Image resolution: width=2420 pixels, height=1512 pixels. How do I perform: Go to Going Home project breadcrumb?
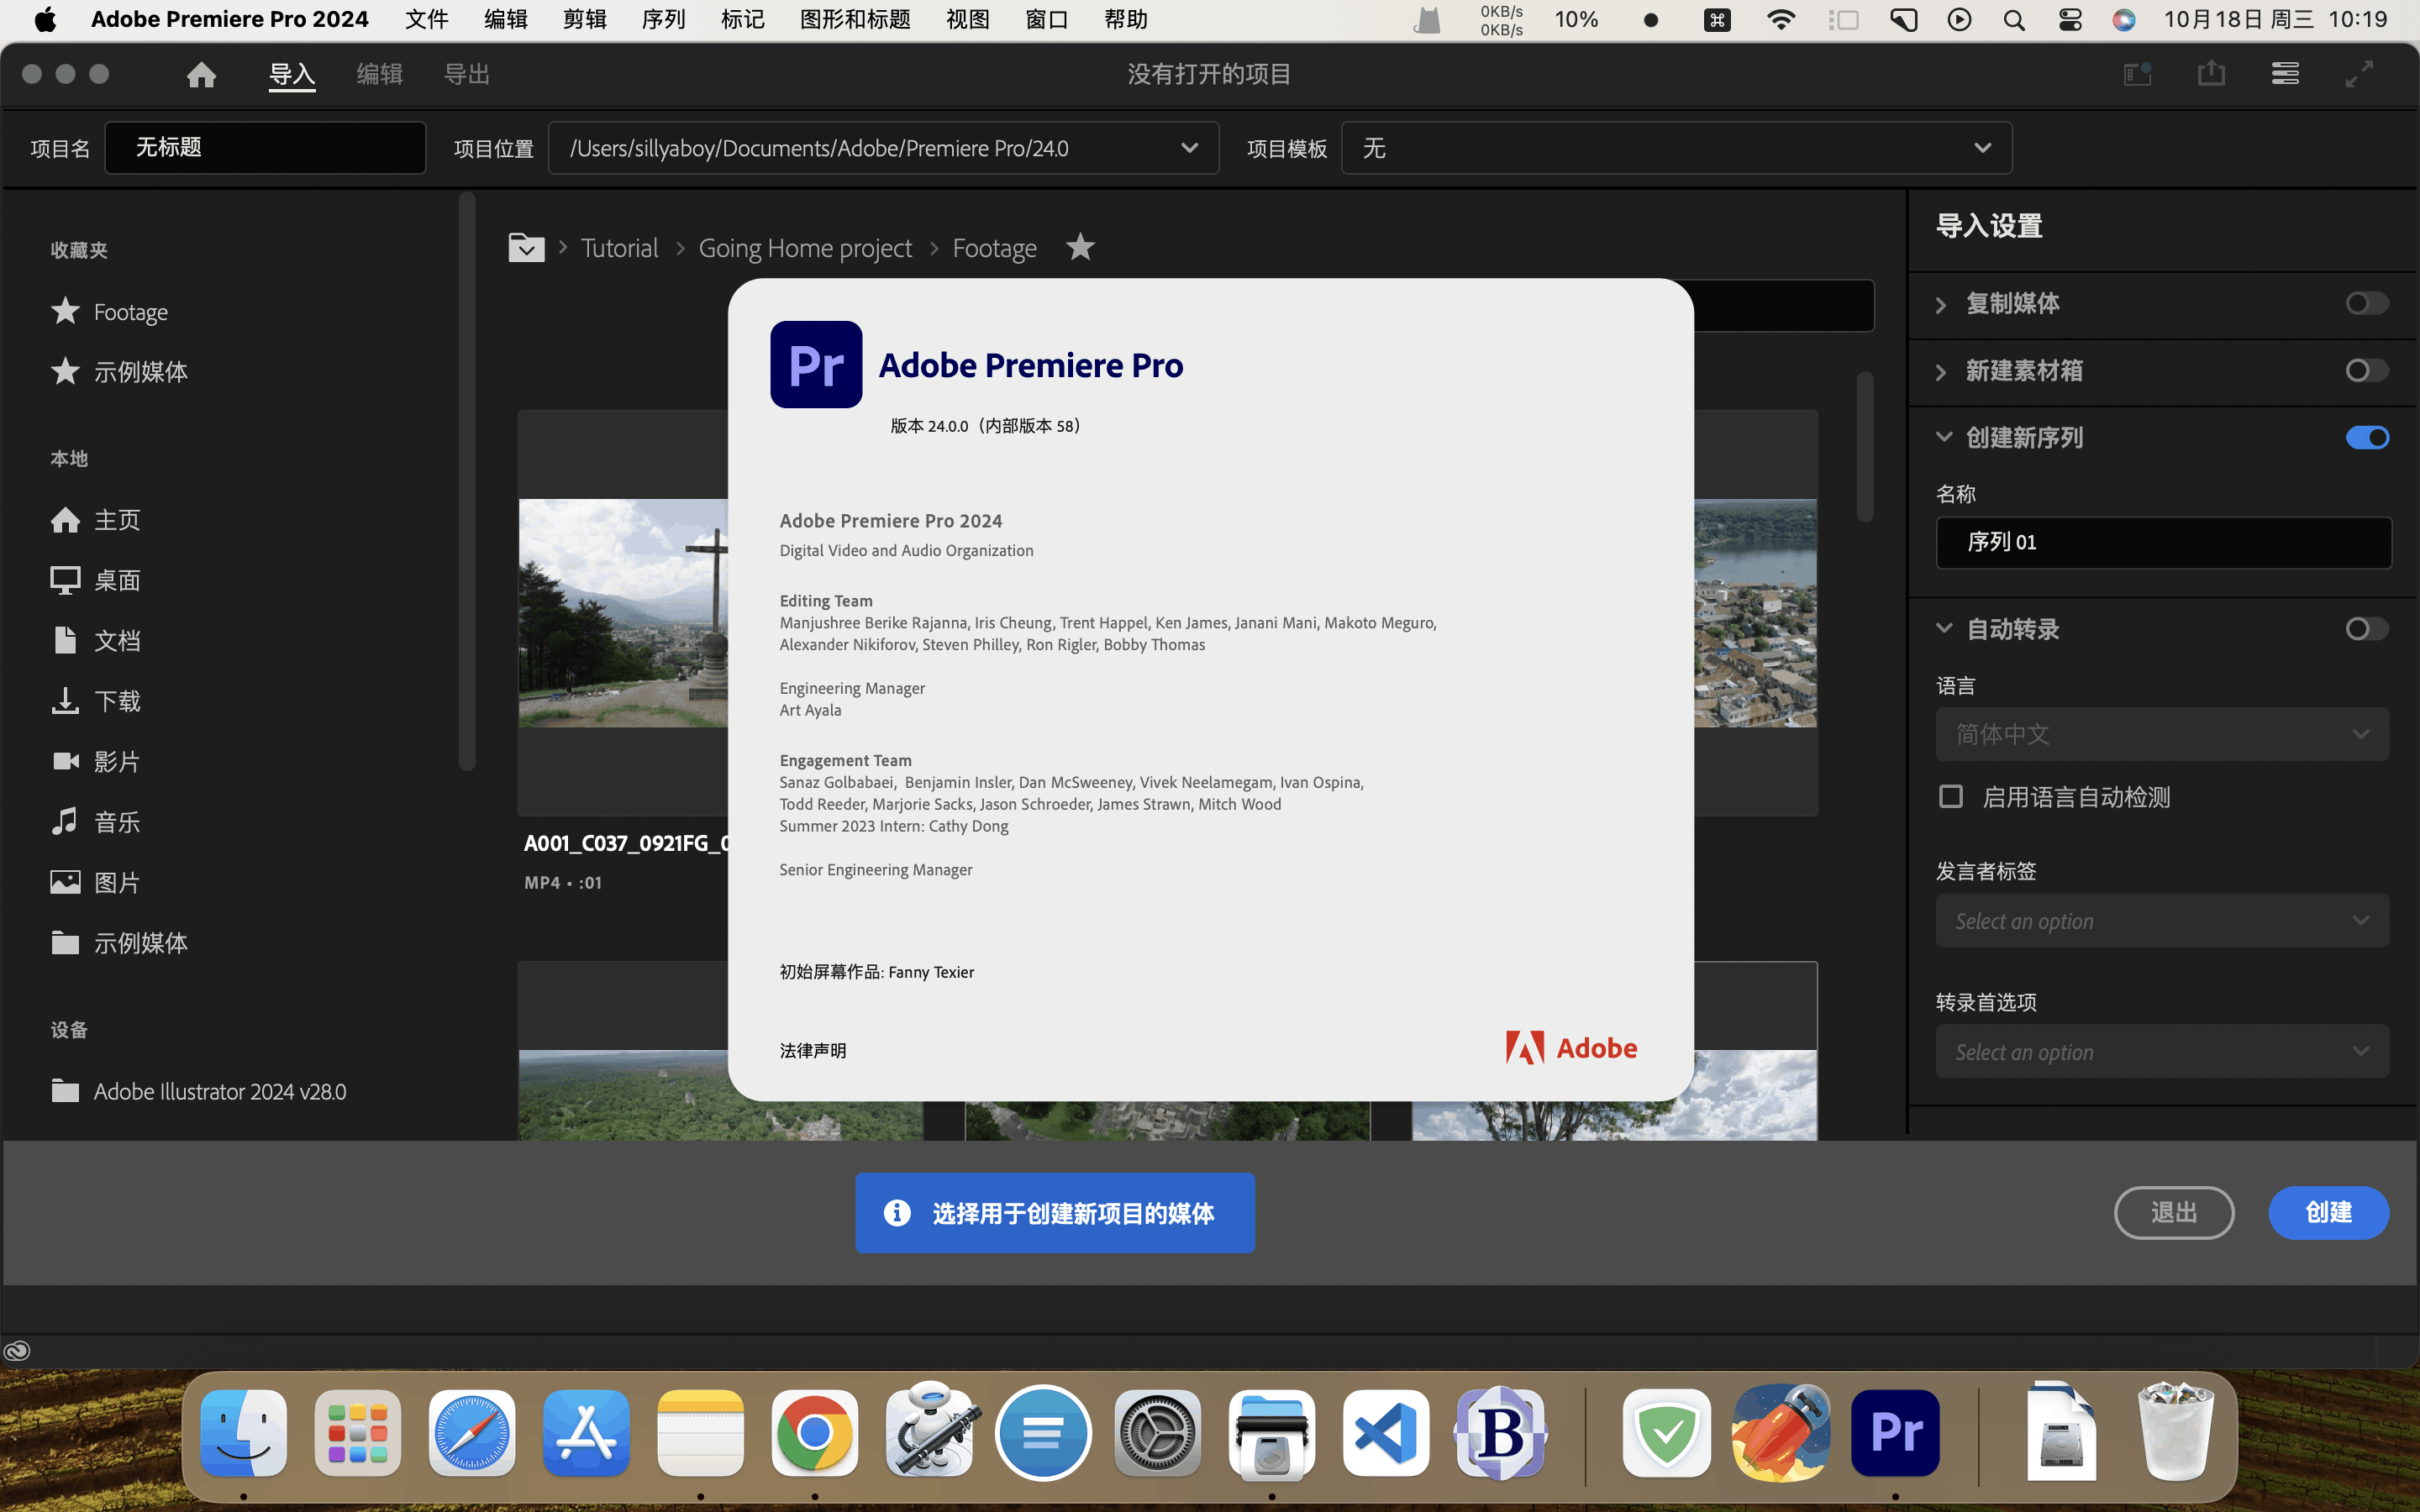pyautogui.click(x=805, y=247)
